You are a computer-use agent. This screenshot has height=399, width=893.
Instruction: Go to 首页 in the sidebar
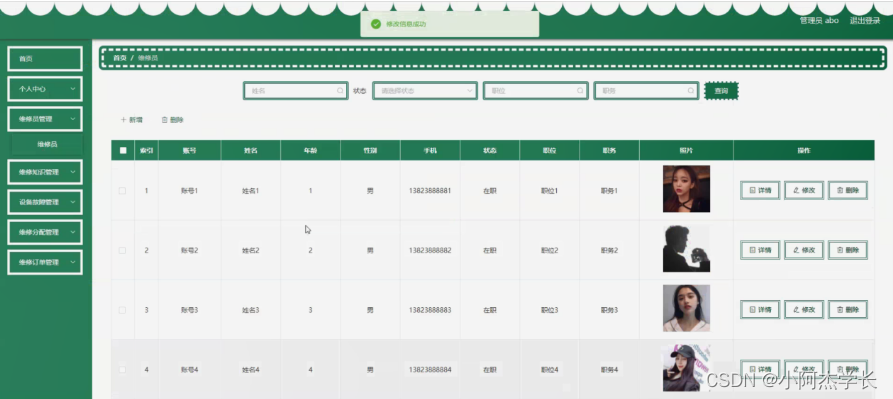[x=45, y=59]
